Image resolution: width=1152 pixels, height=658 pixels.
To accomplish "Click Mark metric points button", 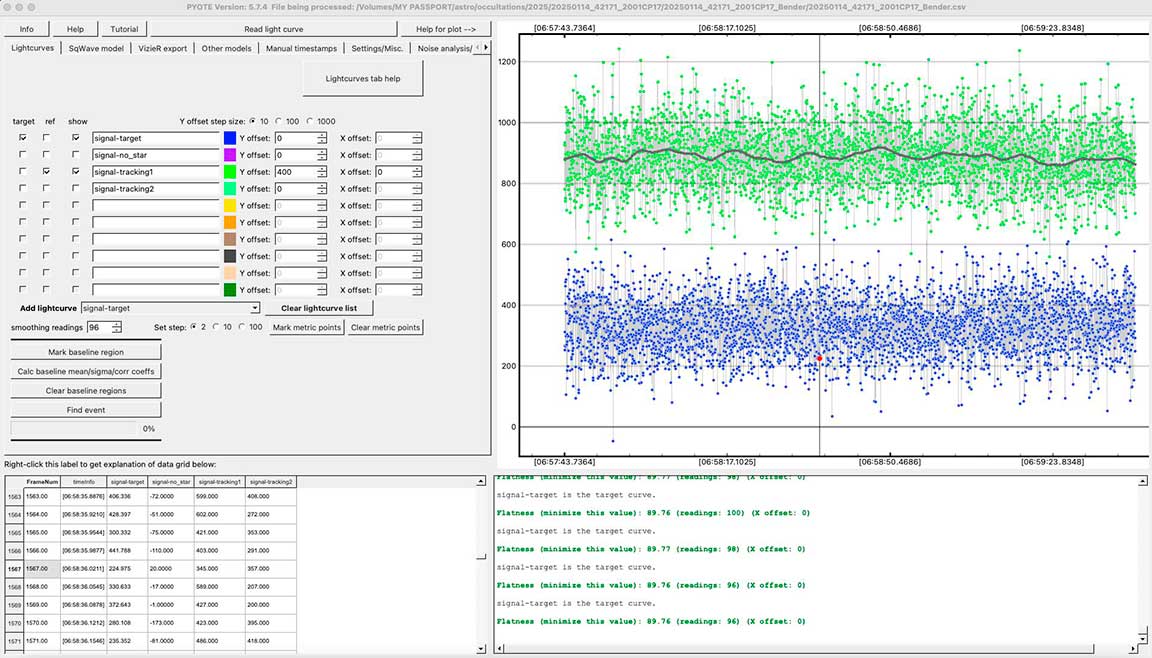I will [x=306, y=328].
